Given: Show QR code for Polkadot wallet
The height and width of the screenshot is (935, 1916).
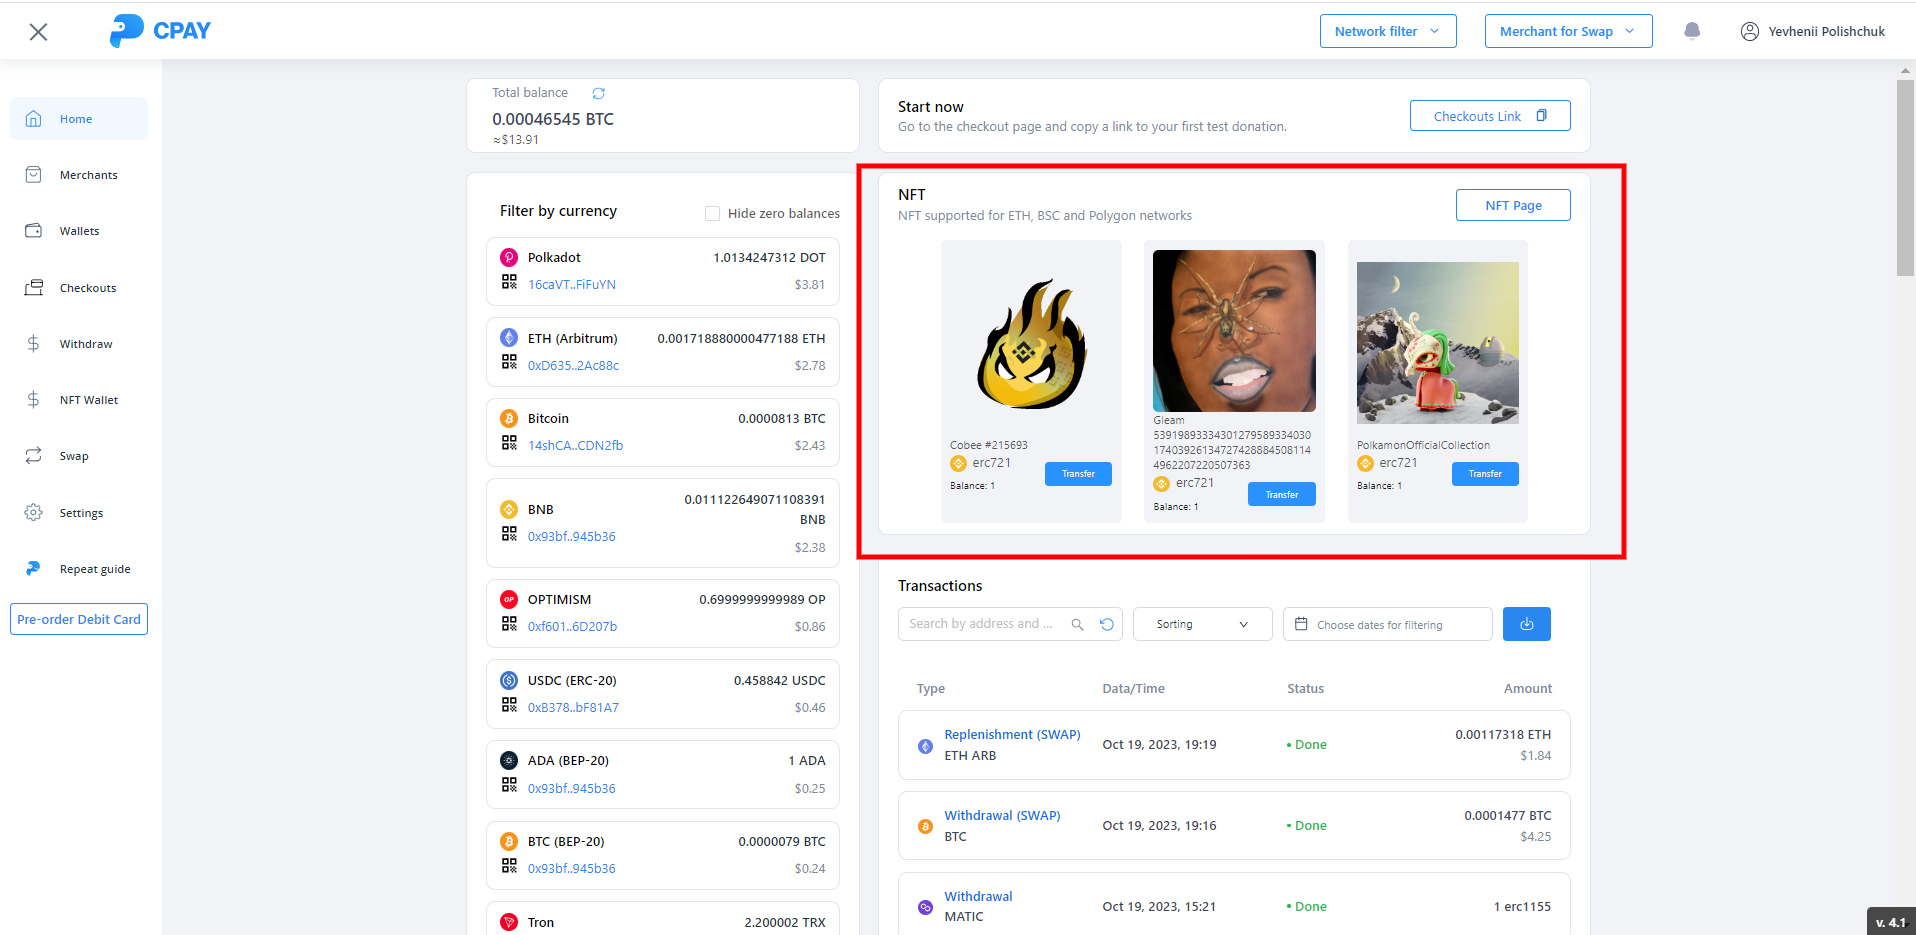Looking at the screenshot, I should pyautogui.click(x=509, y=282).
